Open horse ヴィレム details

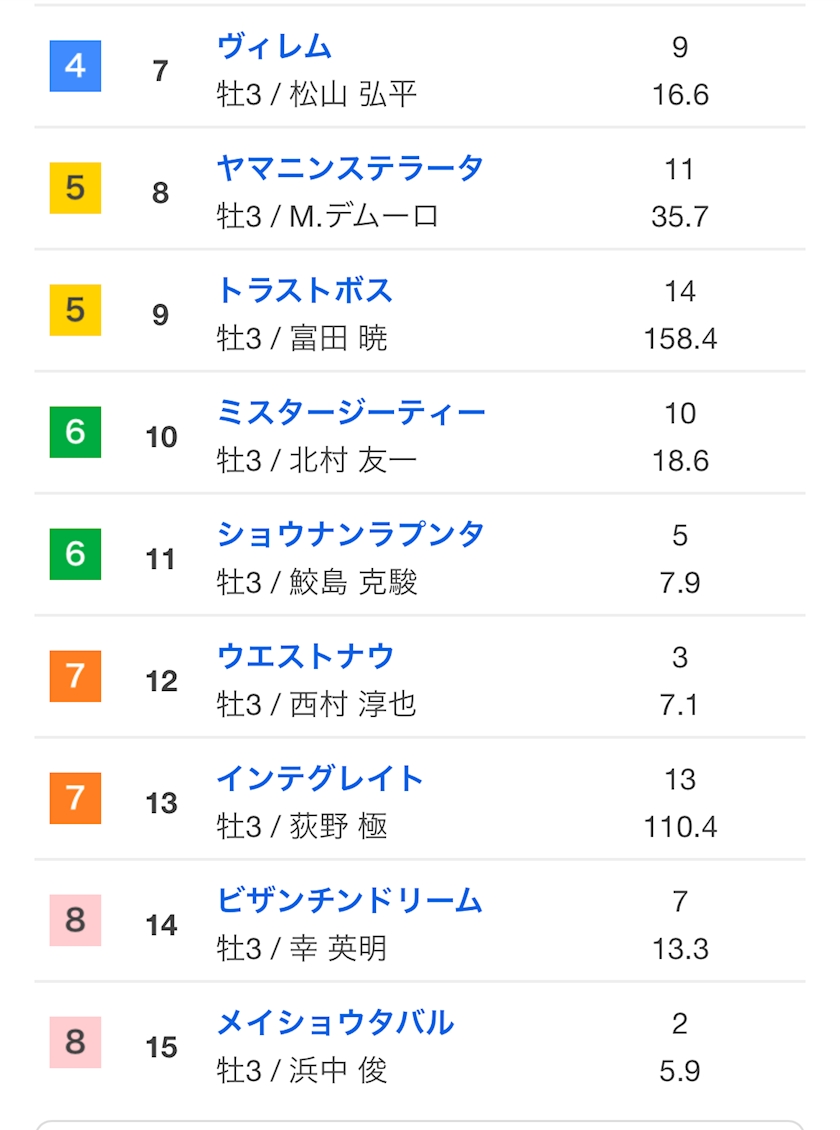(x=274, y=46)
